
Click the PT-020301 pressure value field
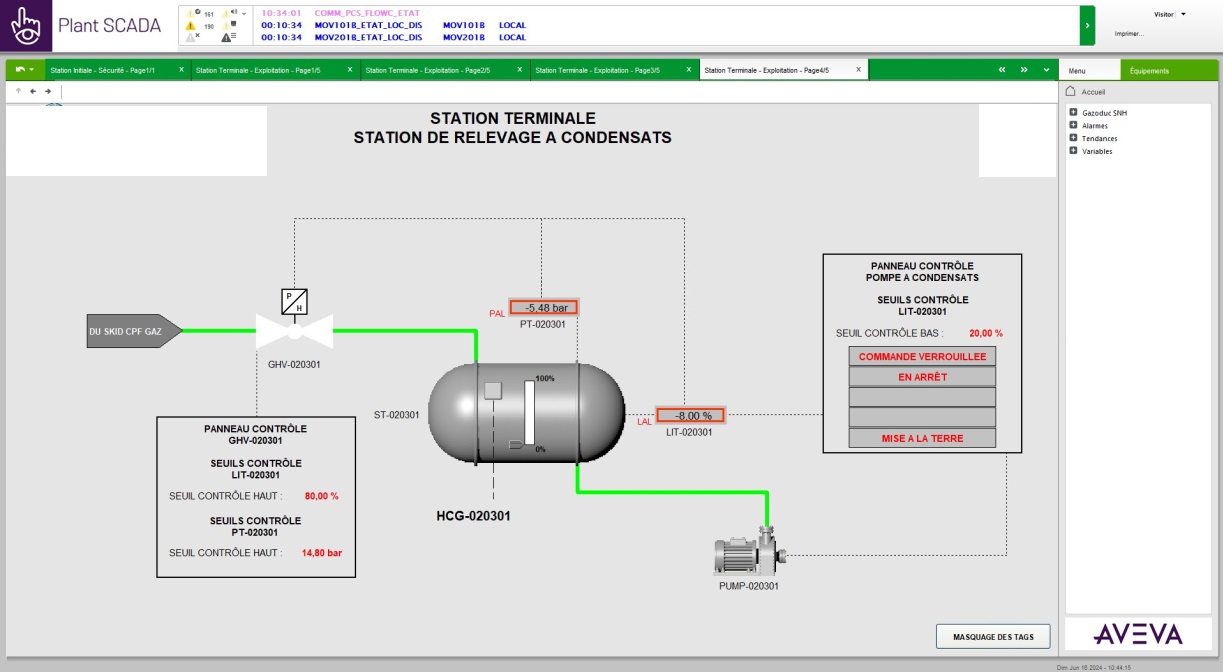tap(544, 308)
